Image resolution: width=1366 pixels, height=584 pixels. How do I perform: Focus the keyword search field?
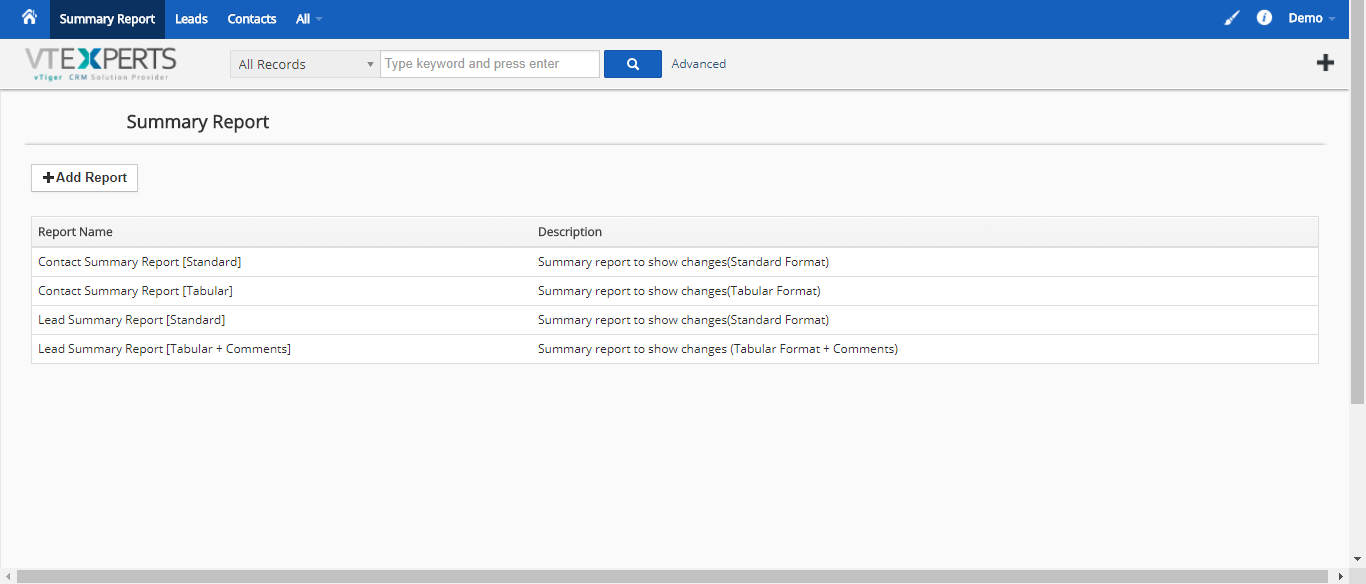coord(490,64)
